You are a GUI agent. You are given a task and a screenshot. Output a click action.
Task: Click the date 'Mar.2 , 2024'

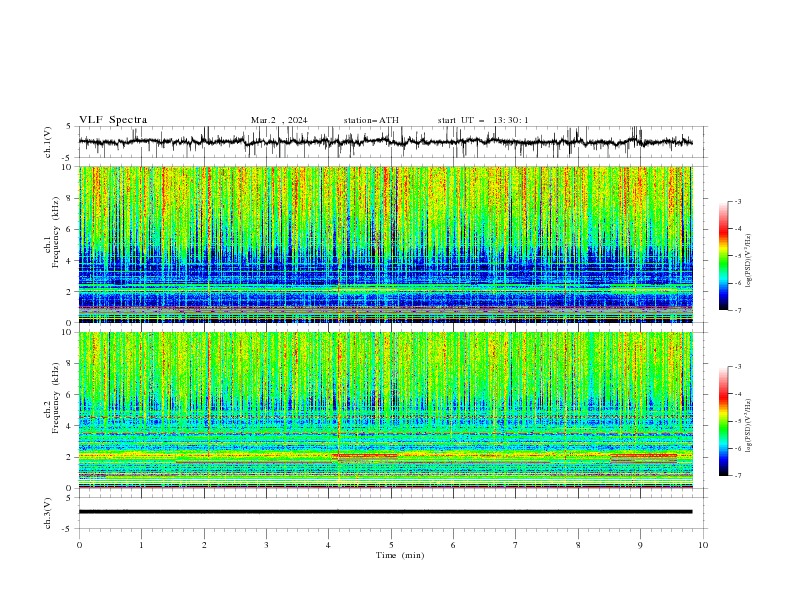[279, 120]
